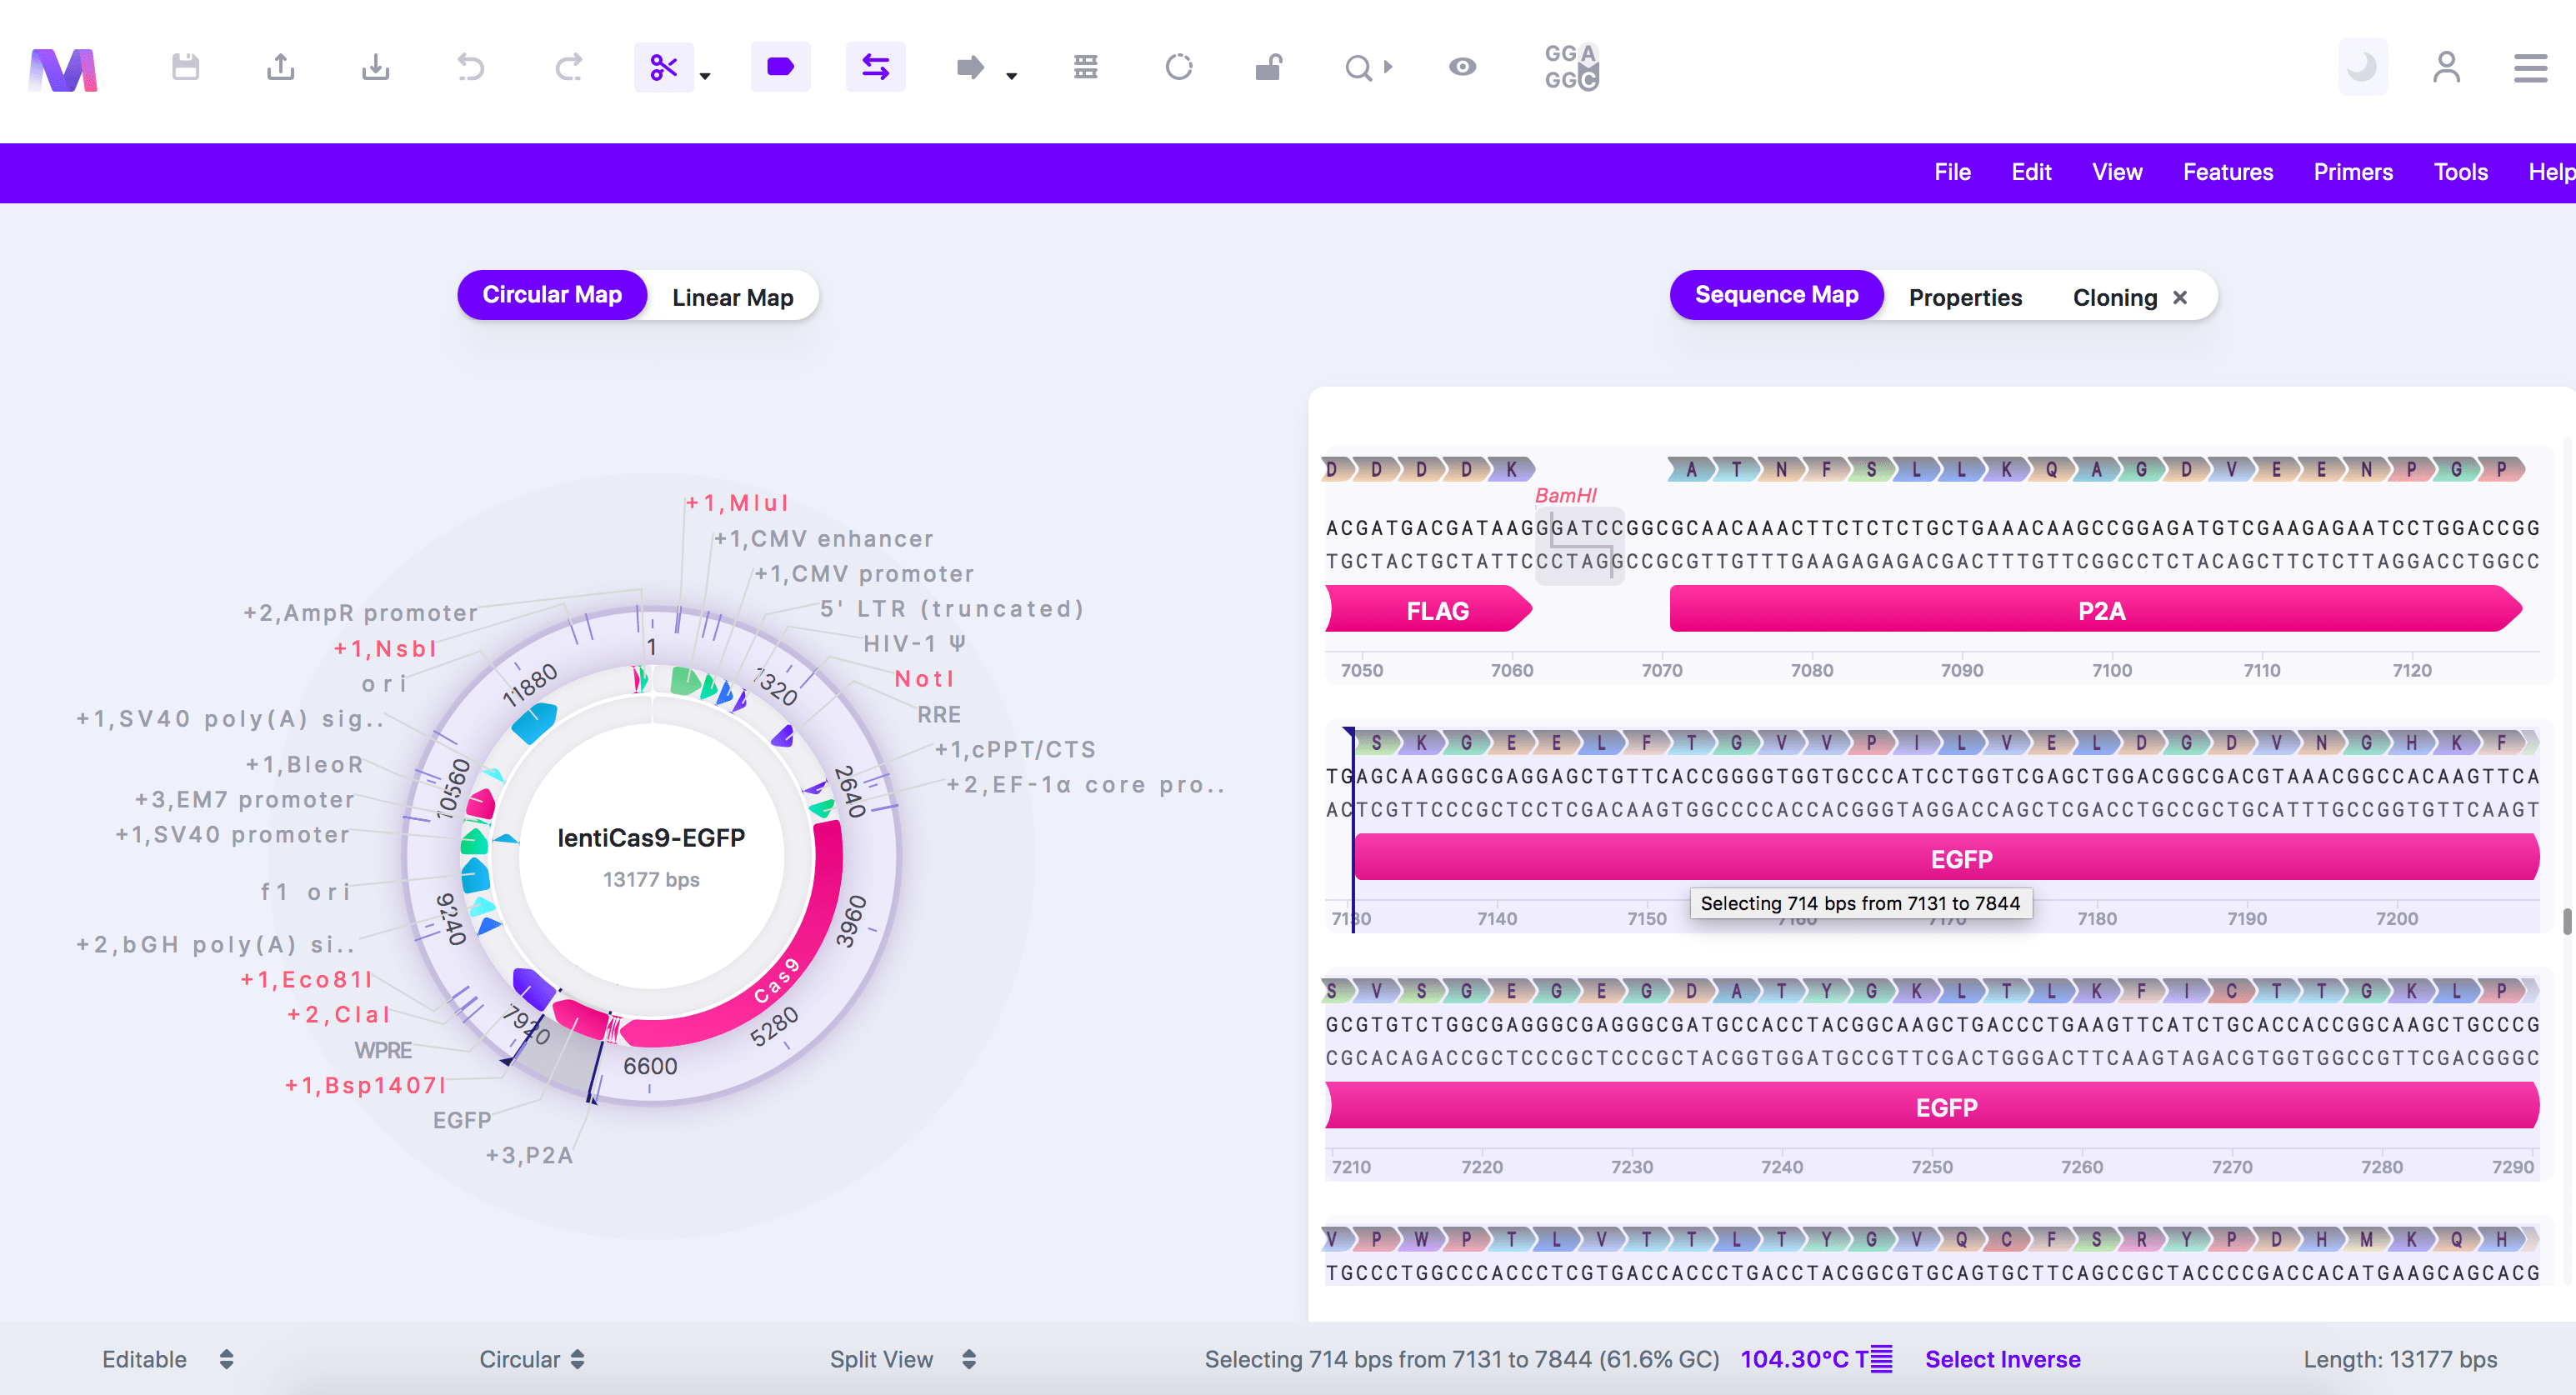The image size is (2576, 1395).
Task: Select EGFP feature bar above position 7250
Action: 1932,1106
